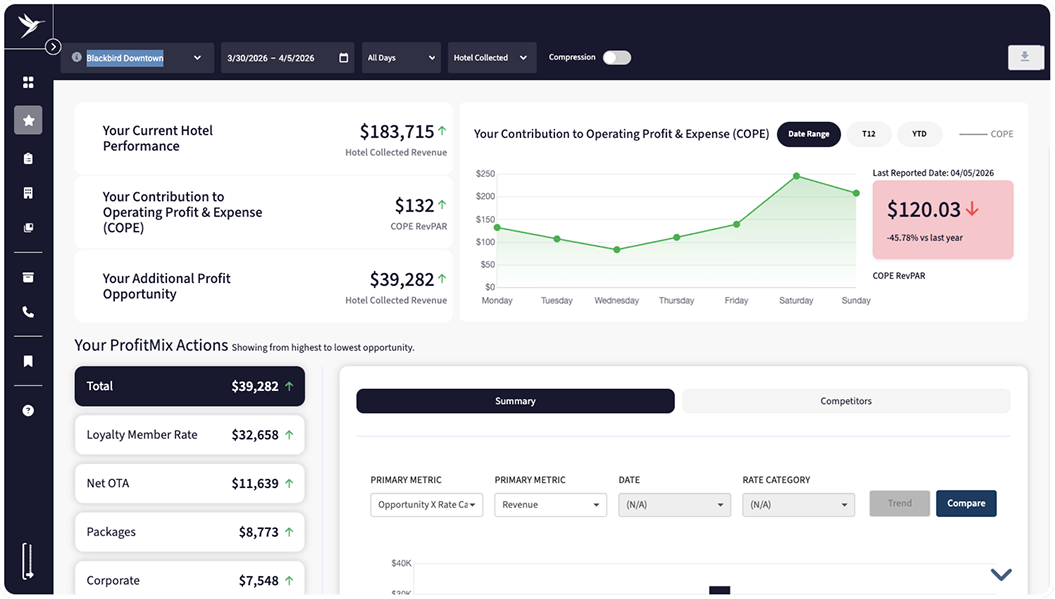Image resolution: width=1055 pixels, height=599 pixels.
Task: Click the star favorites icon in sidebar
Action: tap(28, 120)
